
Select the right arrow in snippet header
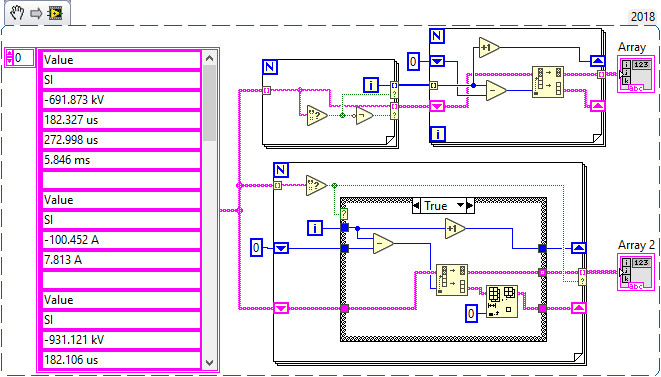coord(37,13)
